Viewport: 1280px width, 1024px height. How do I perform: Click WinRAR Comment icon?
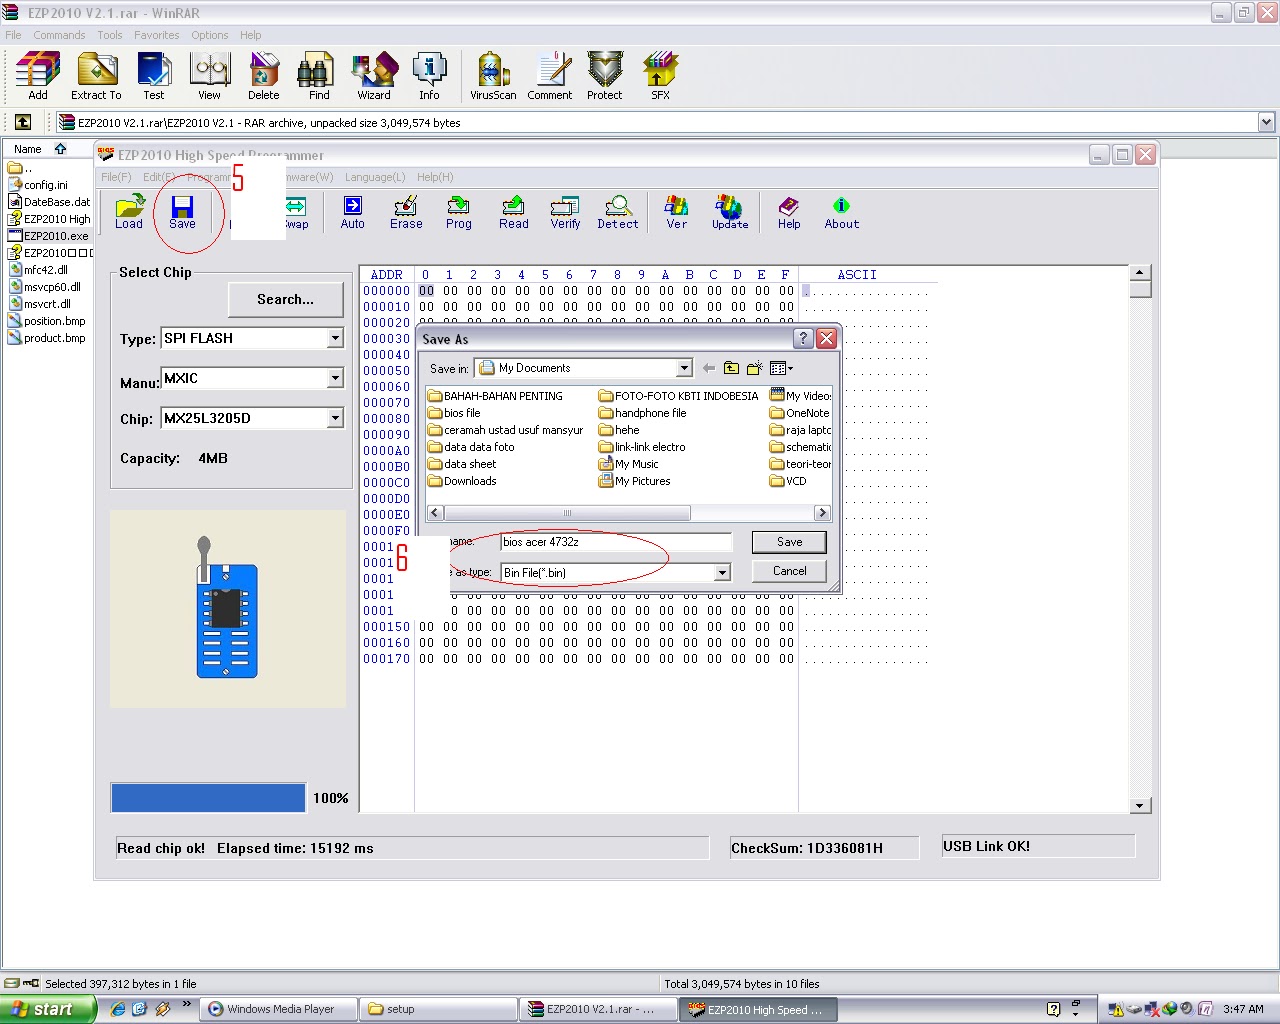[550, 76]
